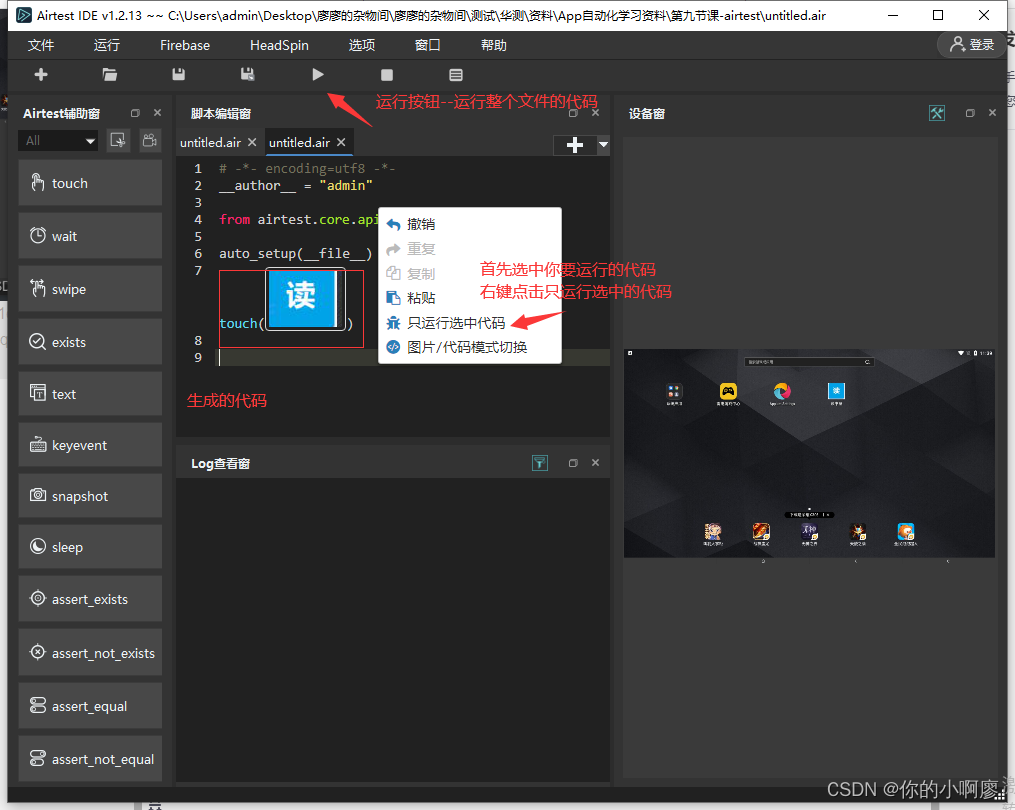Open the 运行 menu

(x=107, y=45)
